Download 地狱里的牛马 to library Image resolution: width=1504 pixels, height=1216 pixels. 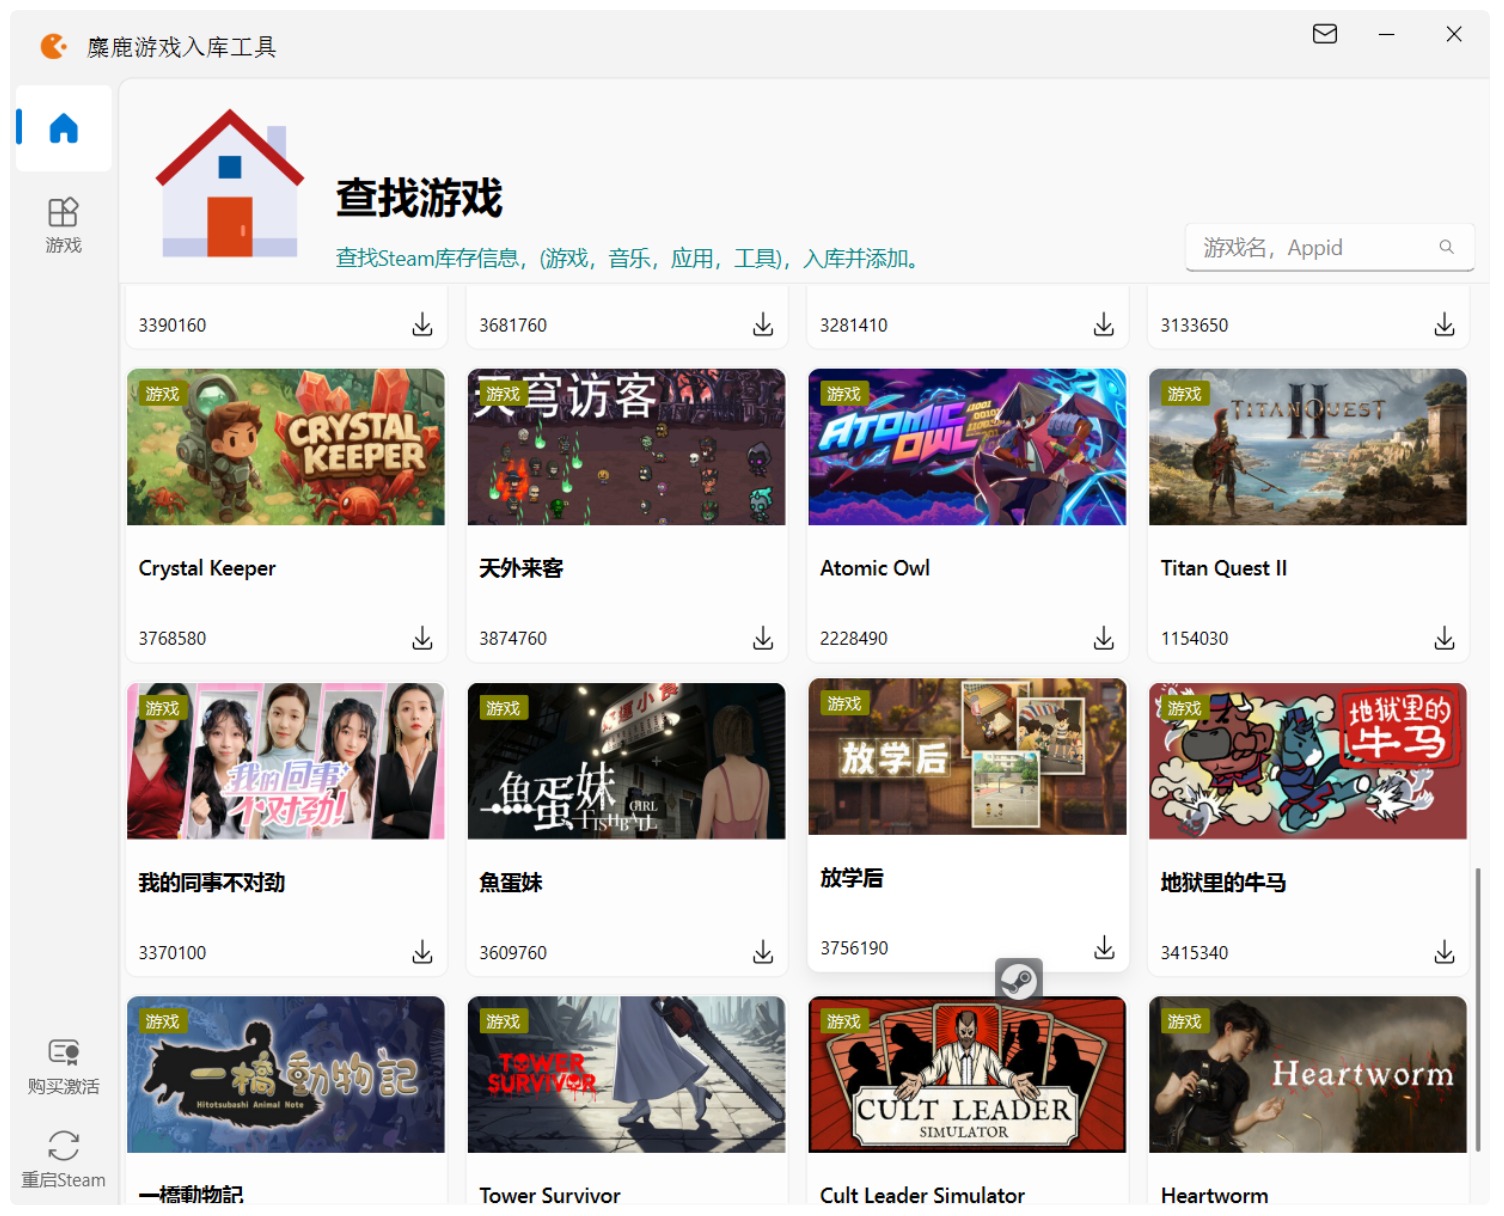(1445, 952)
